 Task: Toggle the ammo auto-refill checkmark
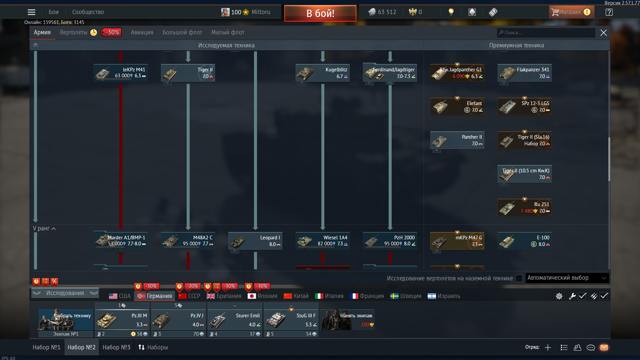click(604, 296)
